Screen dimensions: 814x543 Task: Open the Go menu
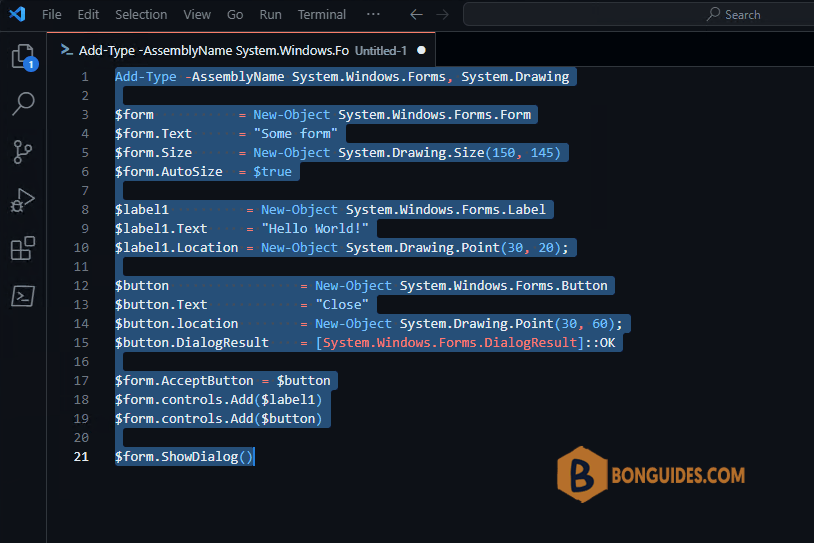click(235, 15)
